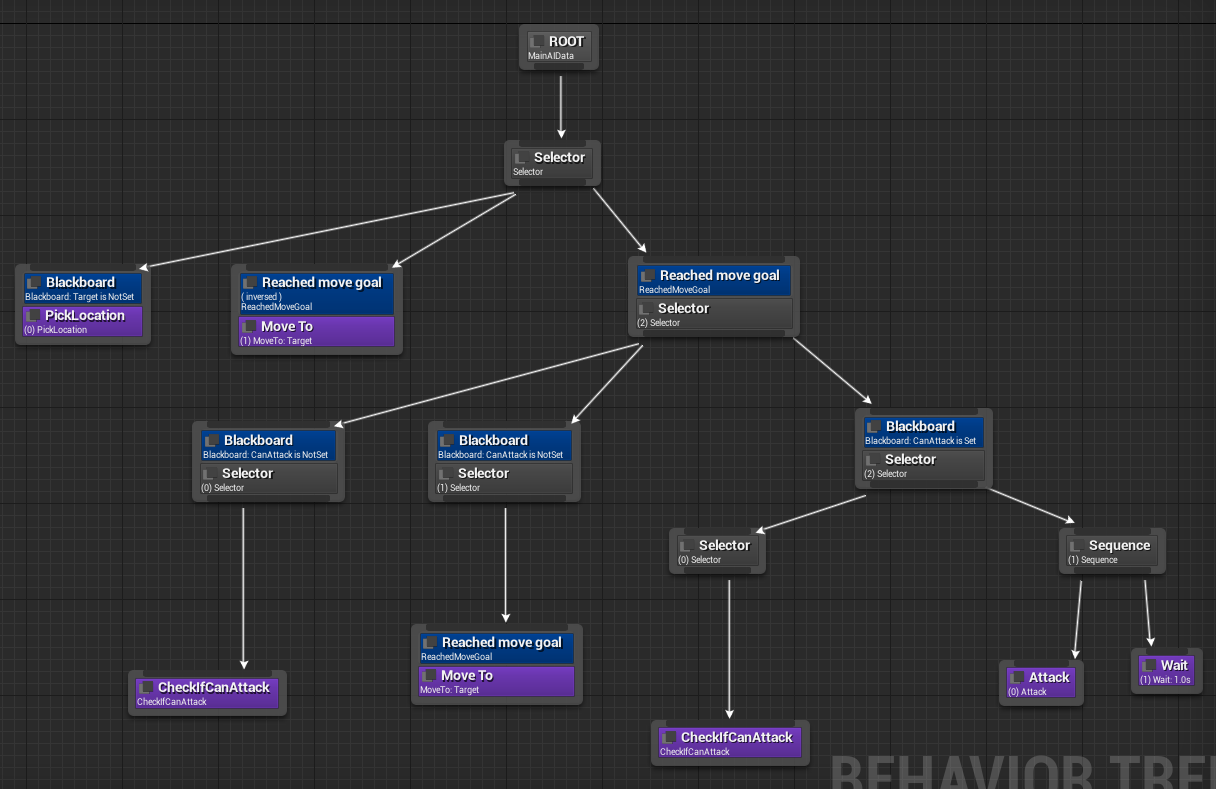Click the ROOT node icon
This screenshot has height=789, width=1216.
pyautogui.click(x=539, y=41)
